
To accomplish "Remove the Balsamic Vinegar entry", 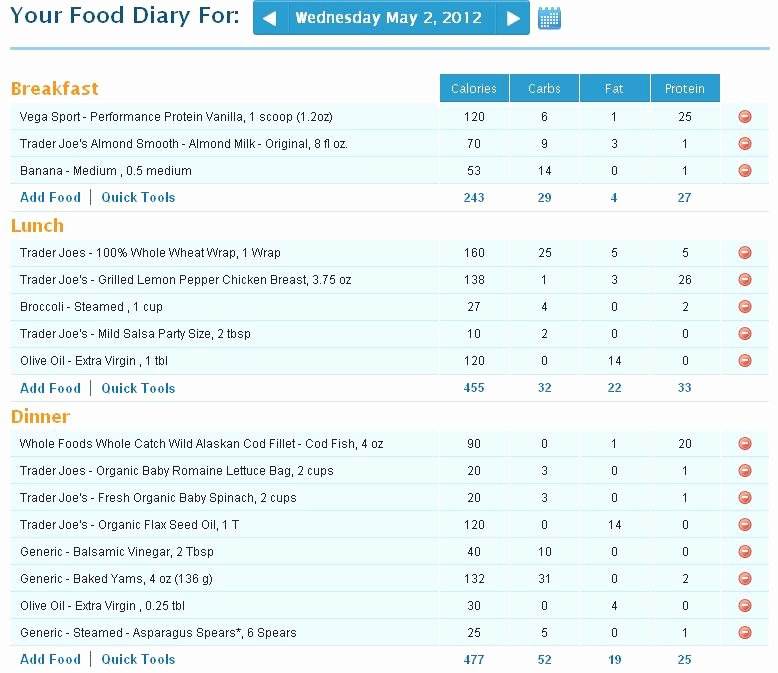I will (x=745, y=551).
